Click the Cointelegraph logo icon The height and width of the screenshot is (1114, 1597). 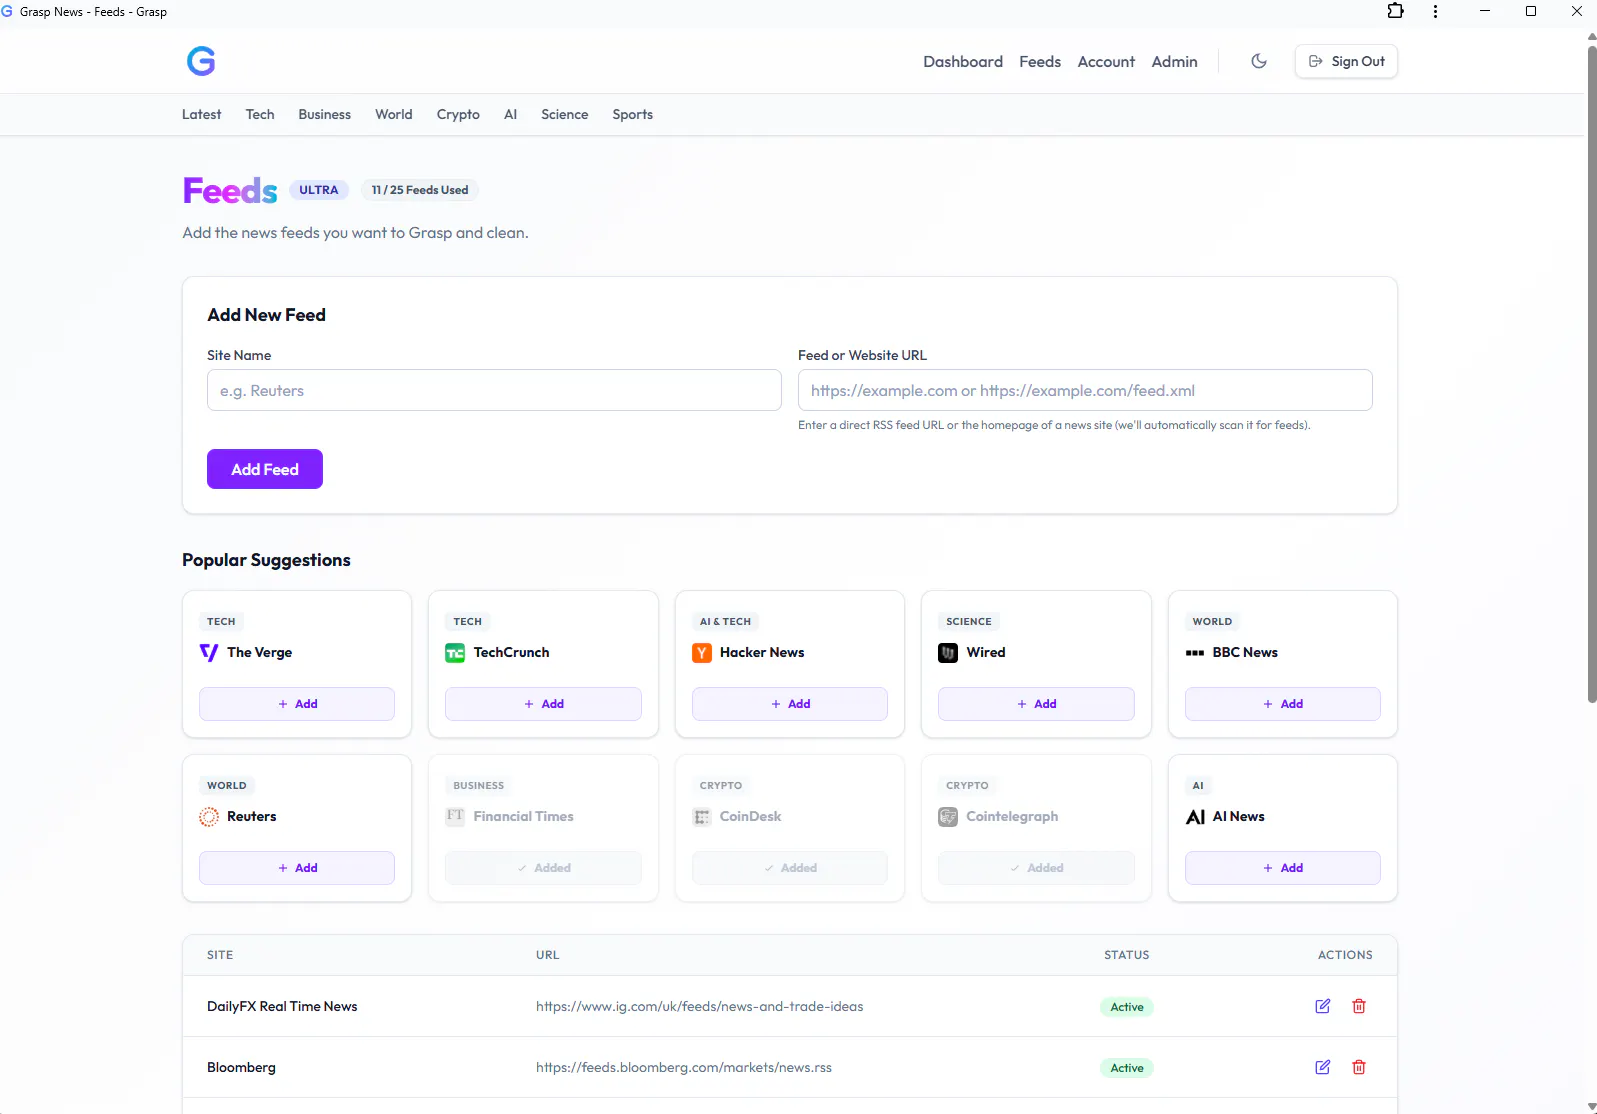tap(948, 817)
